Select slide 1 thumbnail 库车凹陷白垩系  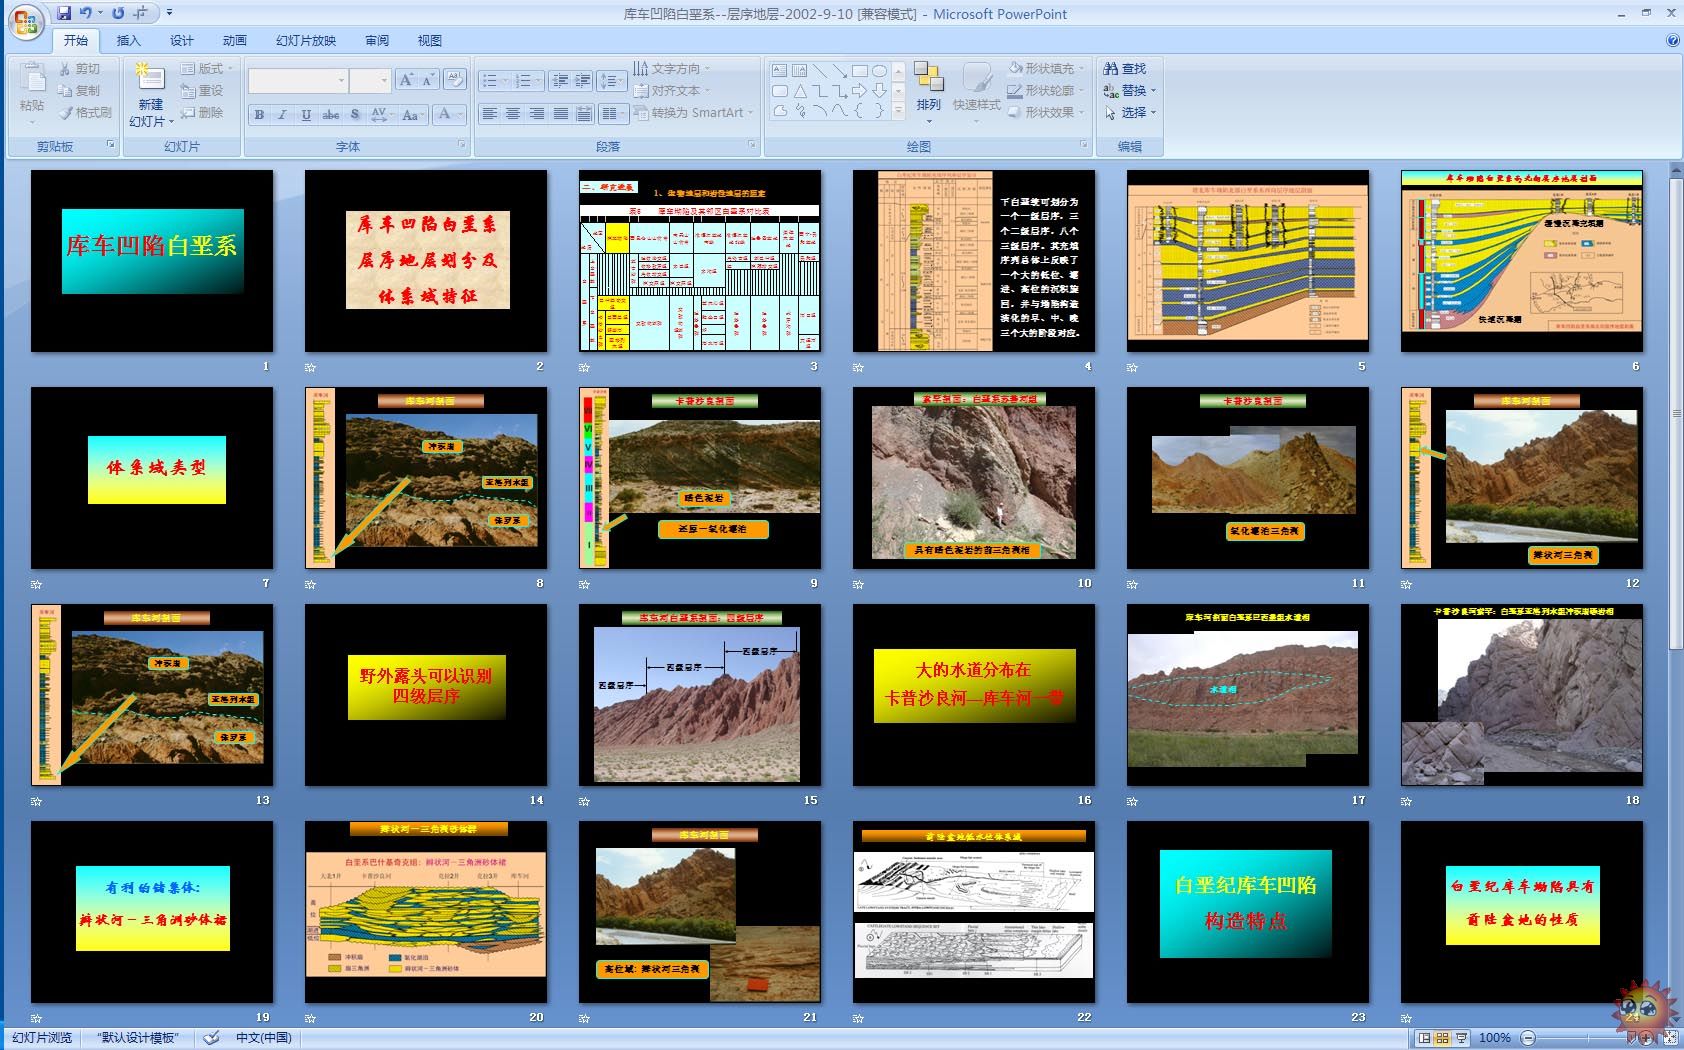[152, 260]
